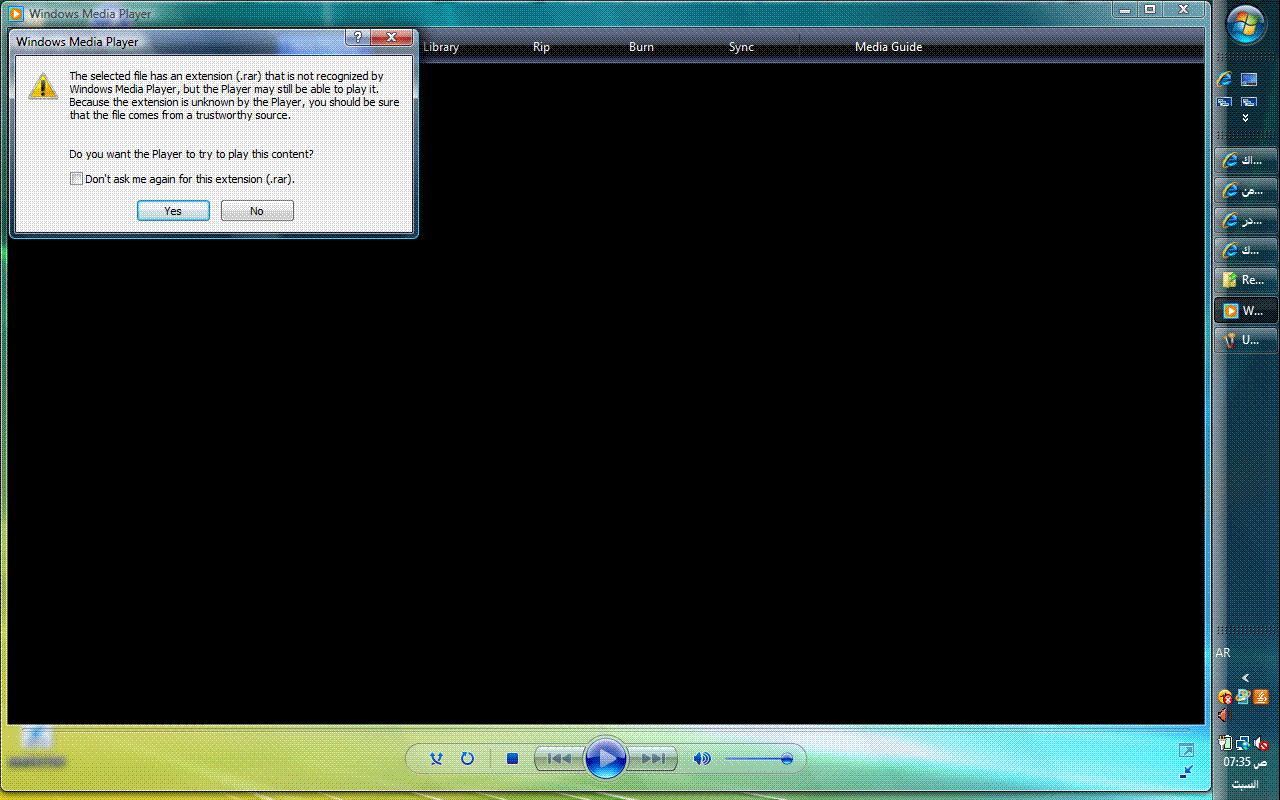Click No to cancel playback
Viewport: 1280px width, 800px height.
coord(257,211)
